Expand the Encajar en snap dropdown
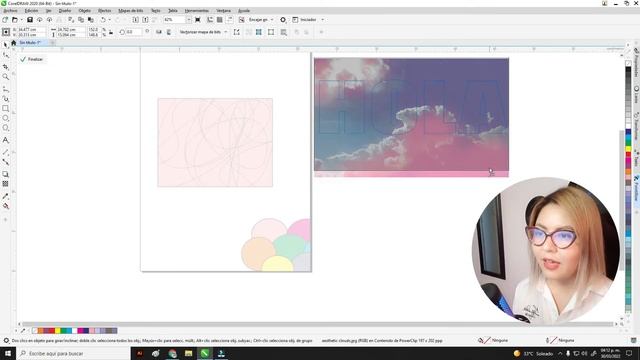Viewport: 640px width, 360px height. pyautogui.click(x=272, y=20)
